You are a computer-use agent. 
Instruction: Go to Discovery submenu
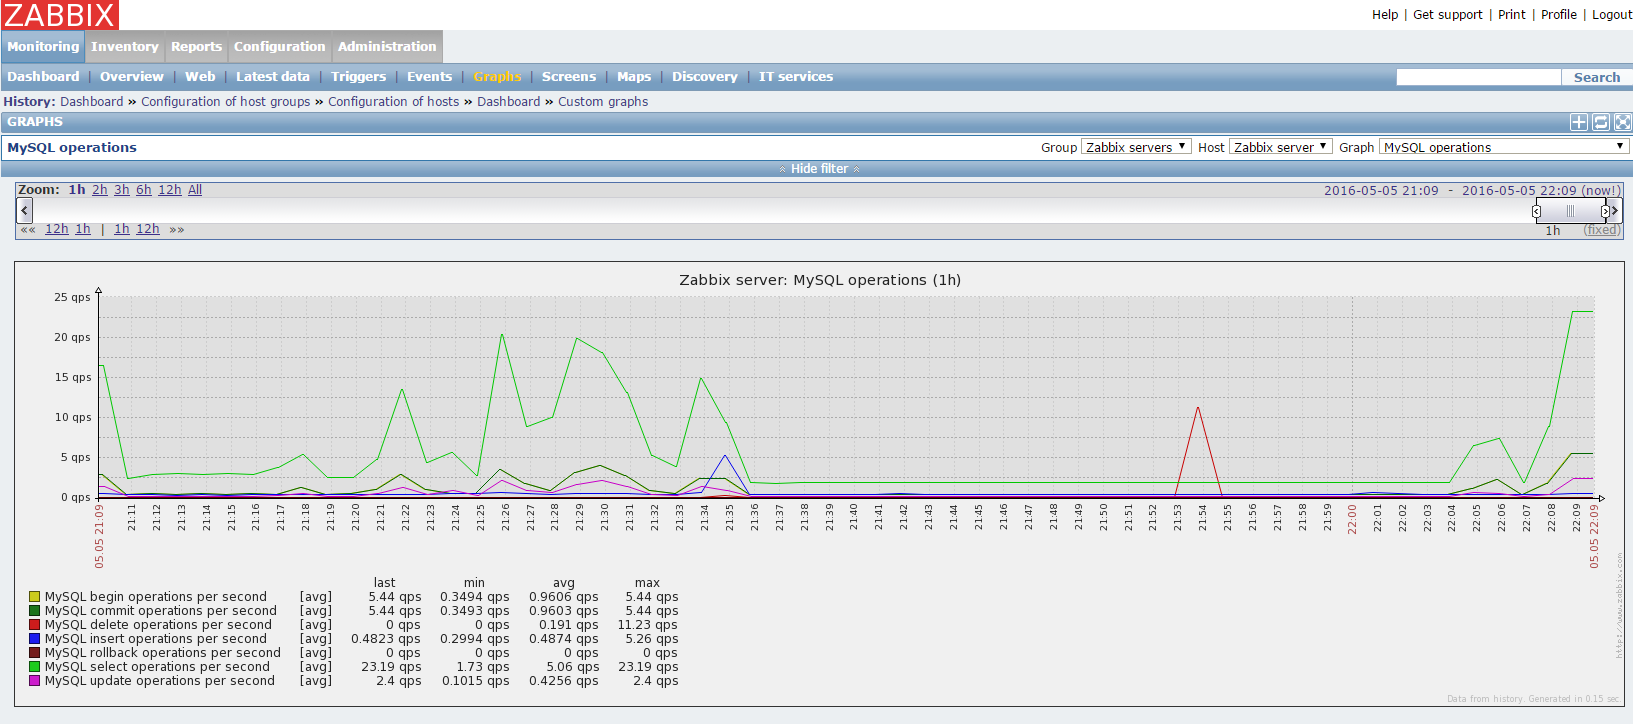[705, 77]
